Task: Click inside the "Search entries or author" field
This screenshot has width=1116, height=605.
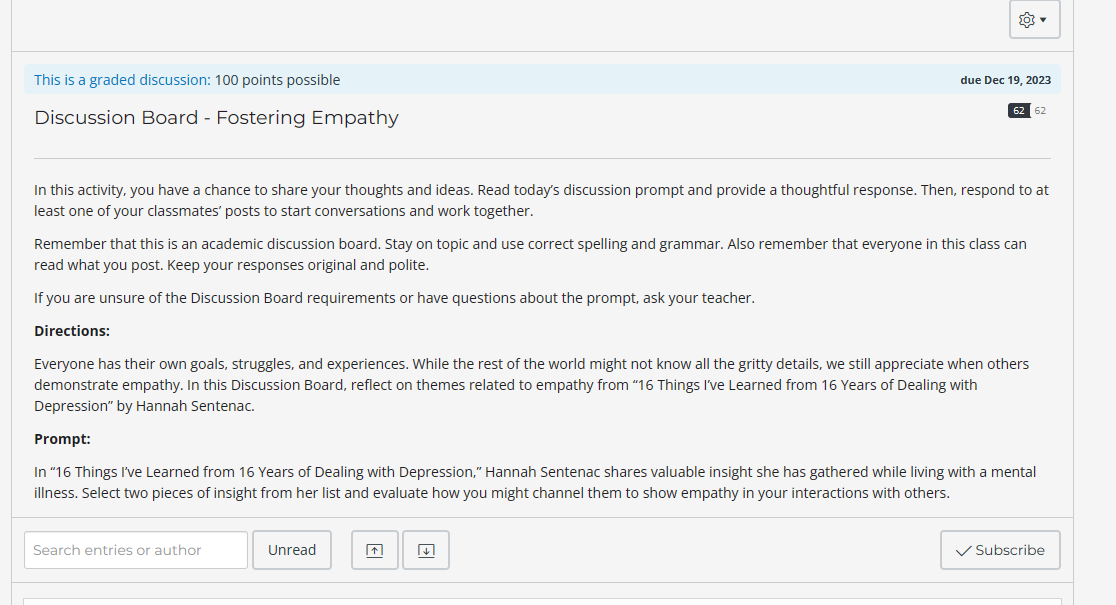Action: pos(135,549)
